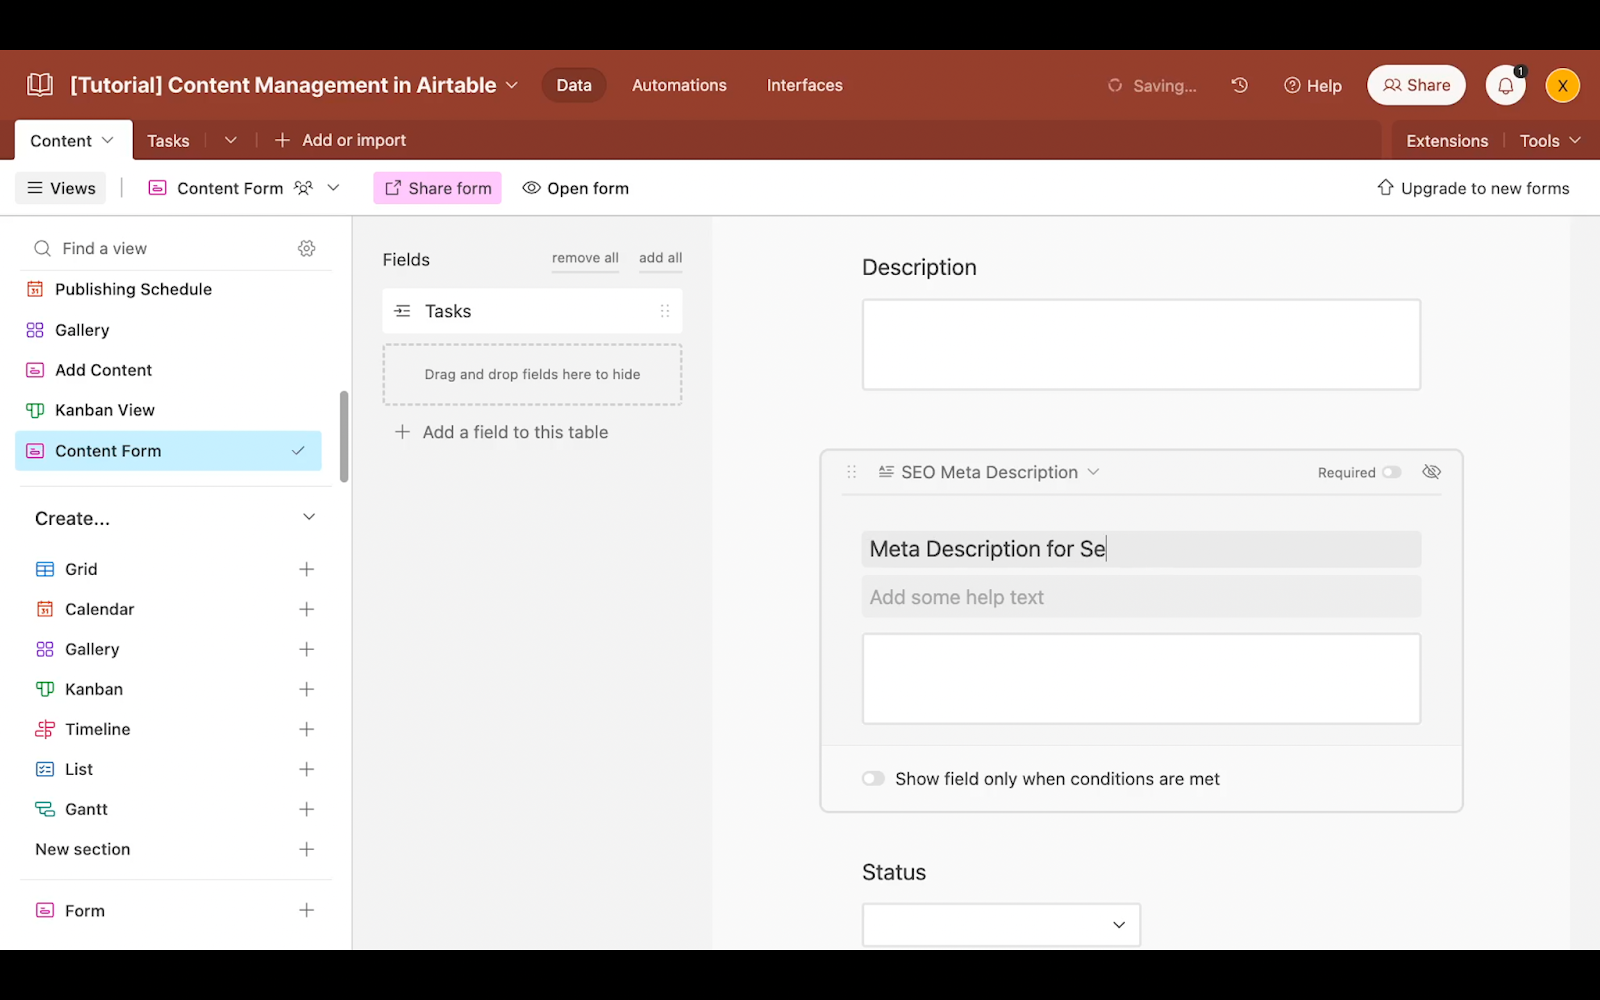This screenshot has width=1600, height=1000.
Task: Click remove all fields link
Action: pyautogui.click(x=585, y=258)
